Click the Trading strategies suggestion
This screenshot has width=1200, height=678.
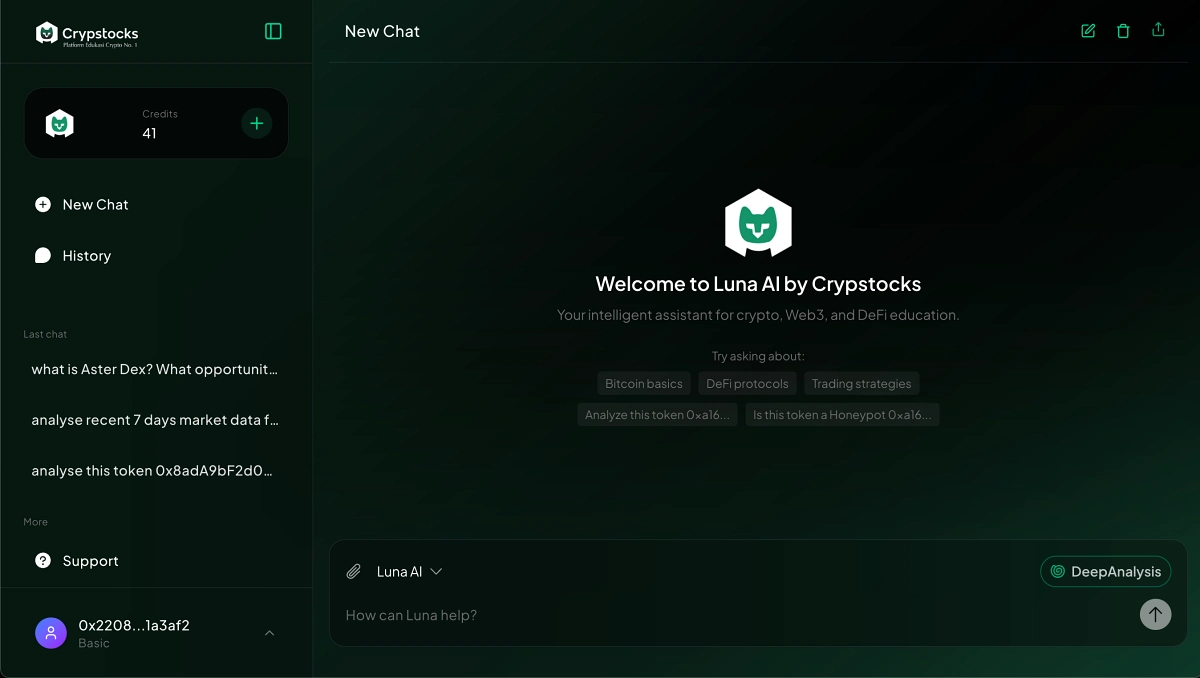(861, 383)
